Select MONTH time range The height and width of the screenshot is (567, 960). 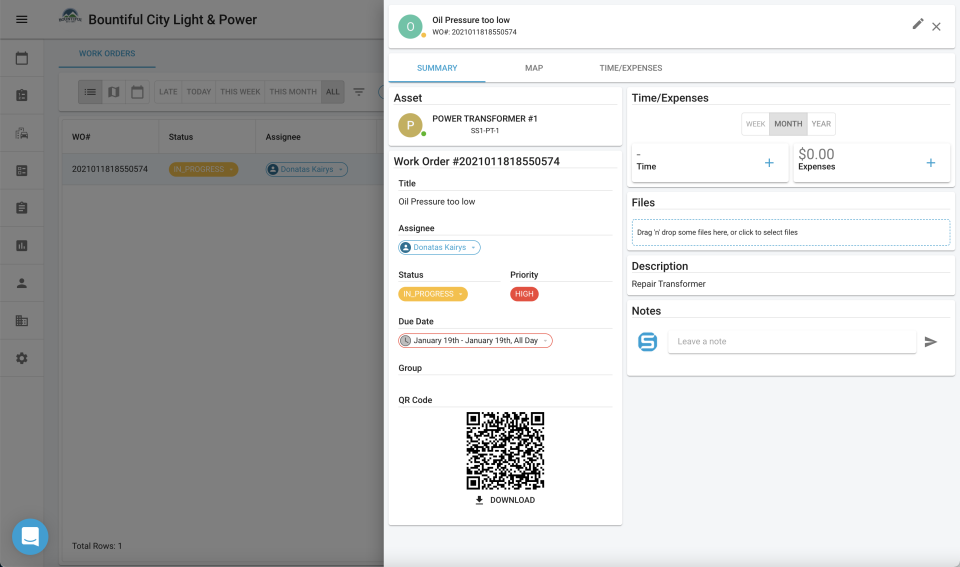click(x=788, y=124)
